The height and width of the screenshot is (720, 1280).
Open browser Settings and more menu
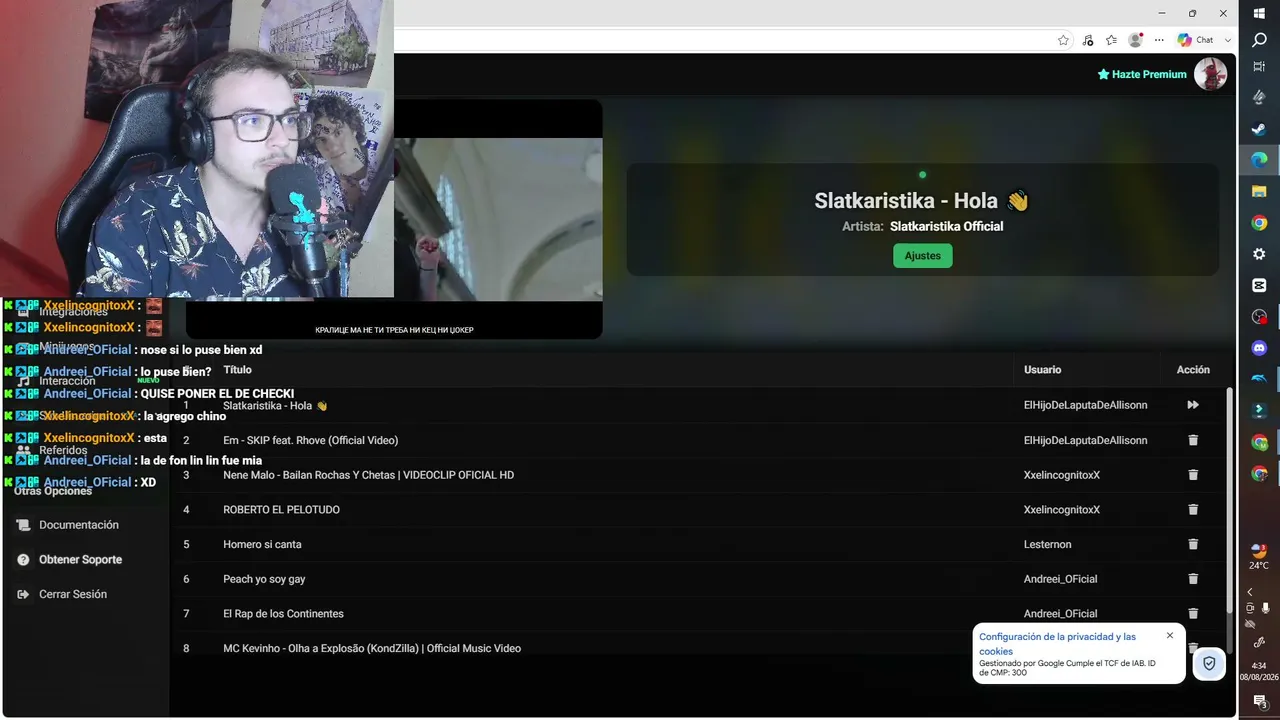click(x=1159, y=40)
